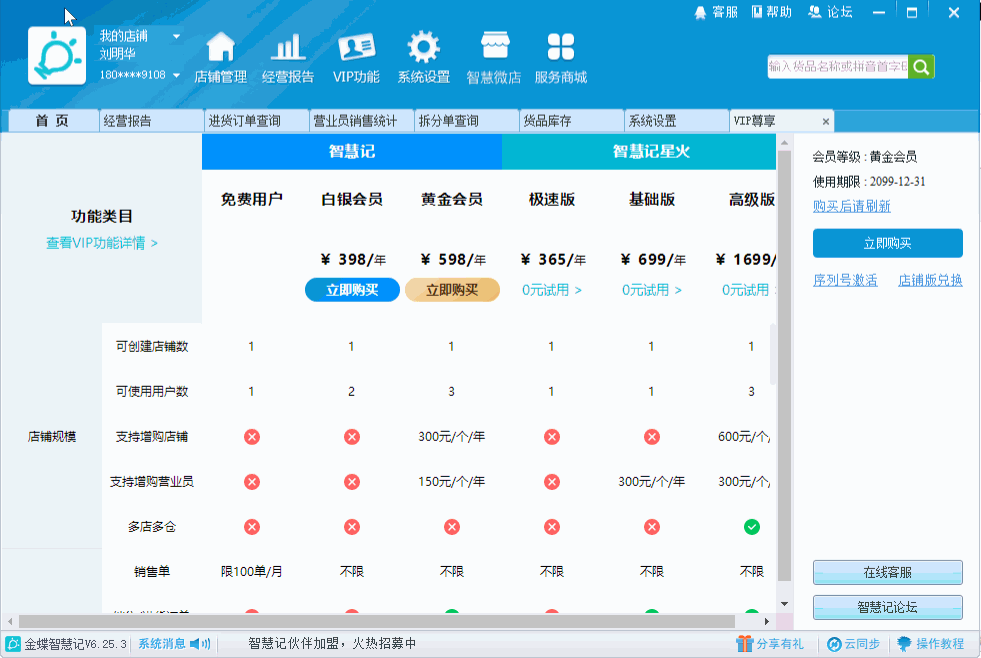This screenshot has width=981, height=658.
Task: Switch to 货品库存 tab
Action: [x=571, y=121]
